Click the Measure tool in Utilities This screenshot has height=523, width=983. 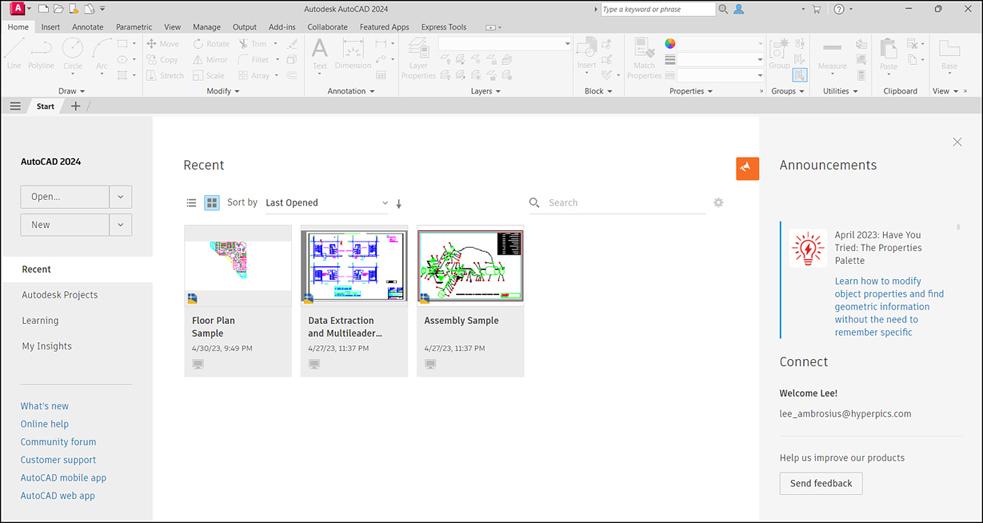pyautogui.click(x=832, y=54)
